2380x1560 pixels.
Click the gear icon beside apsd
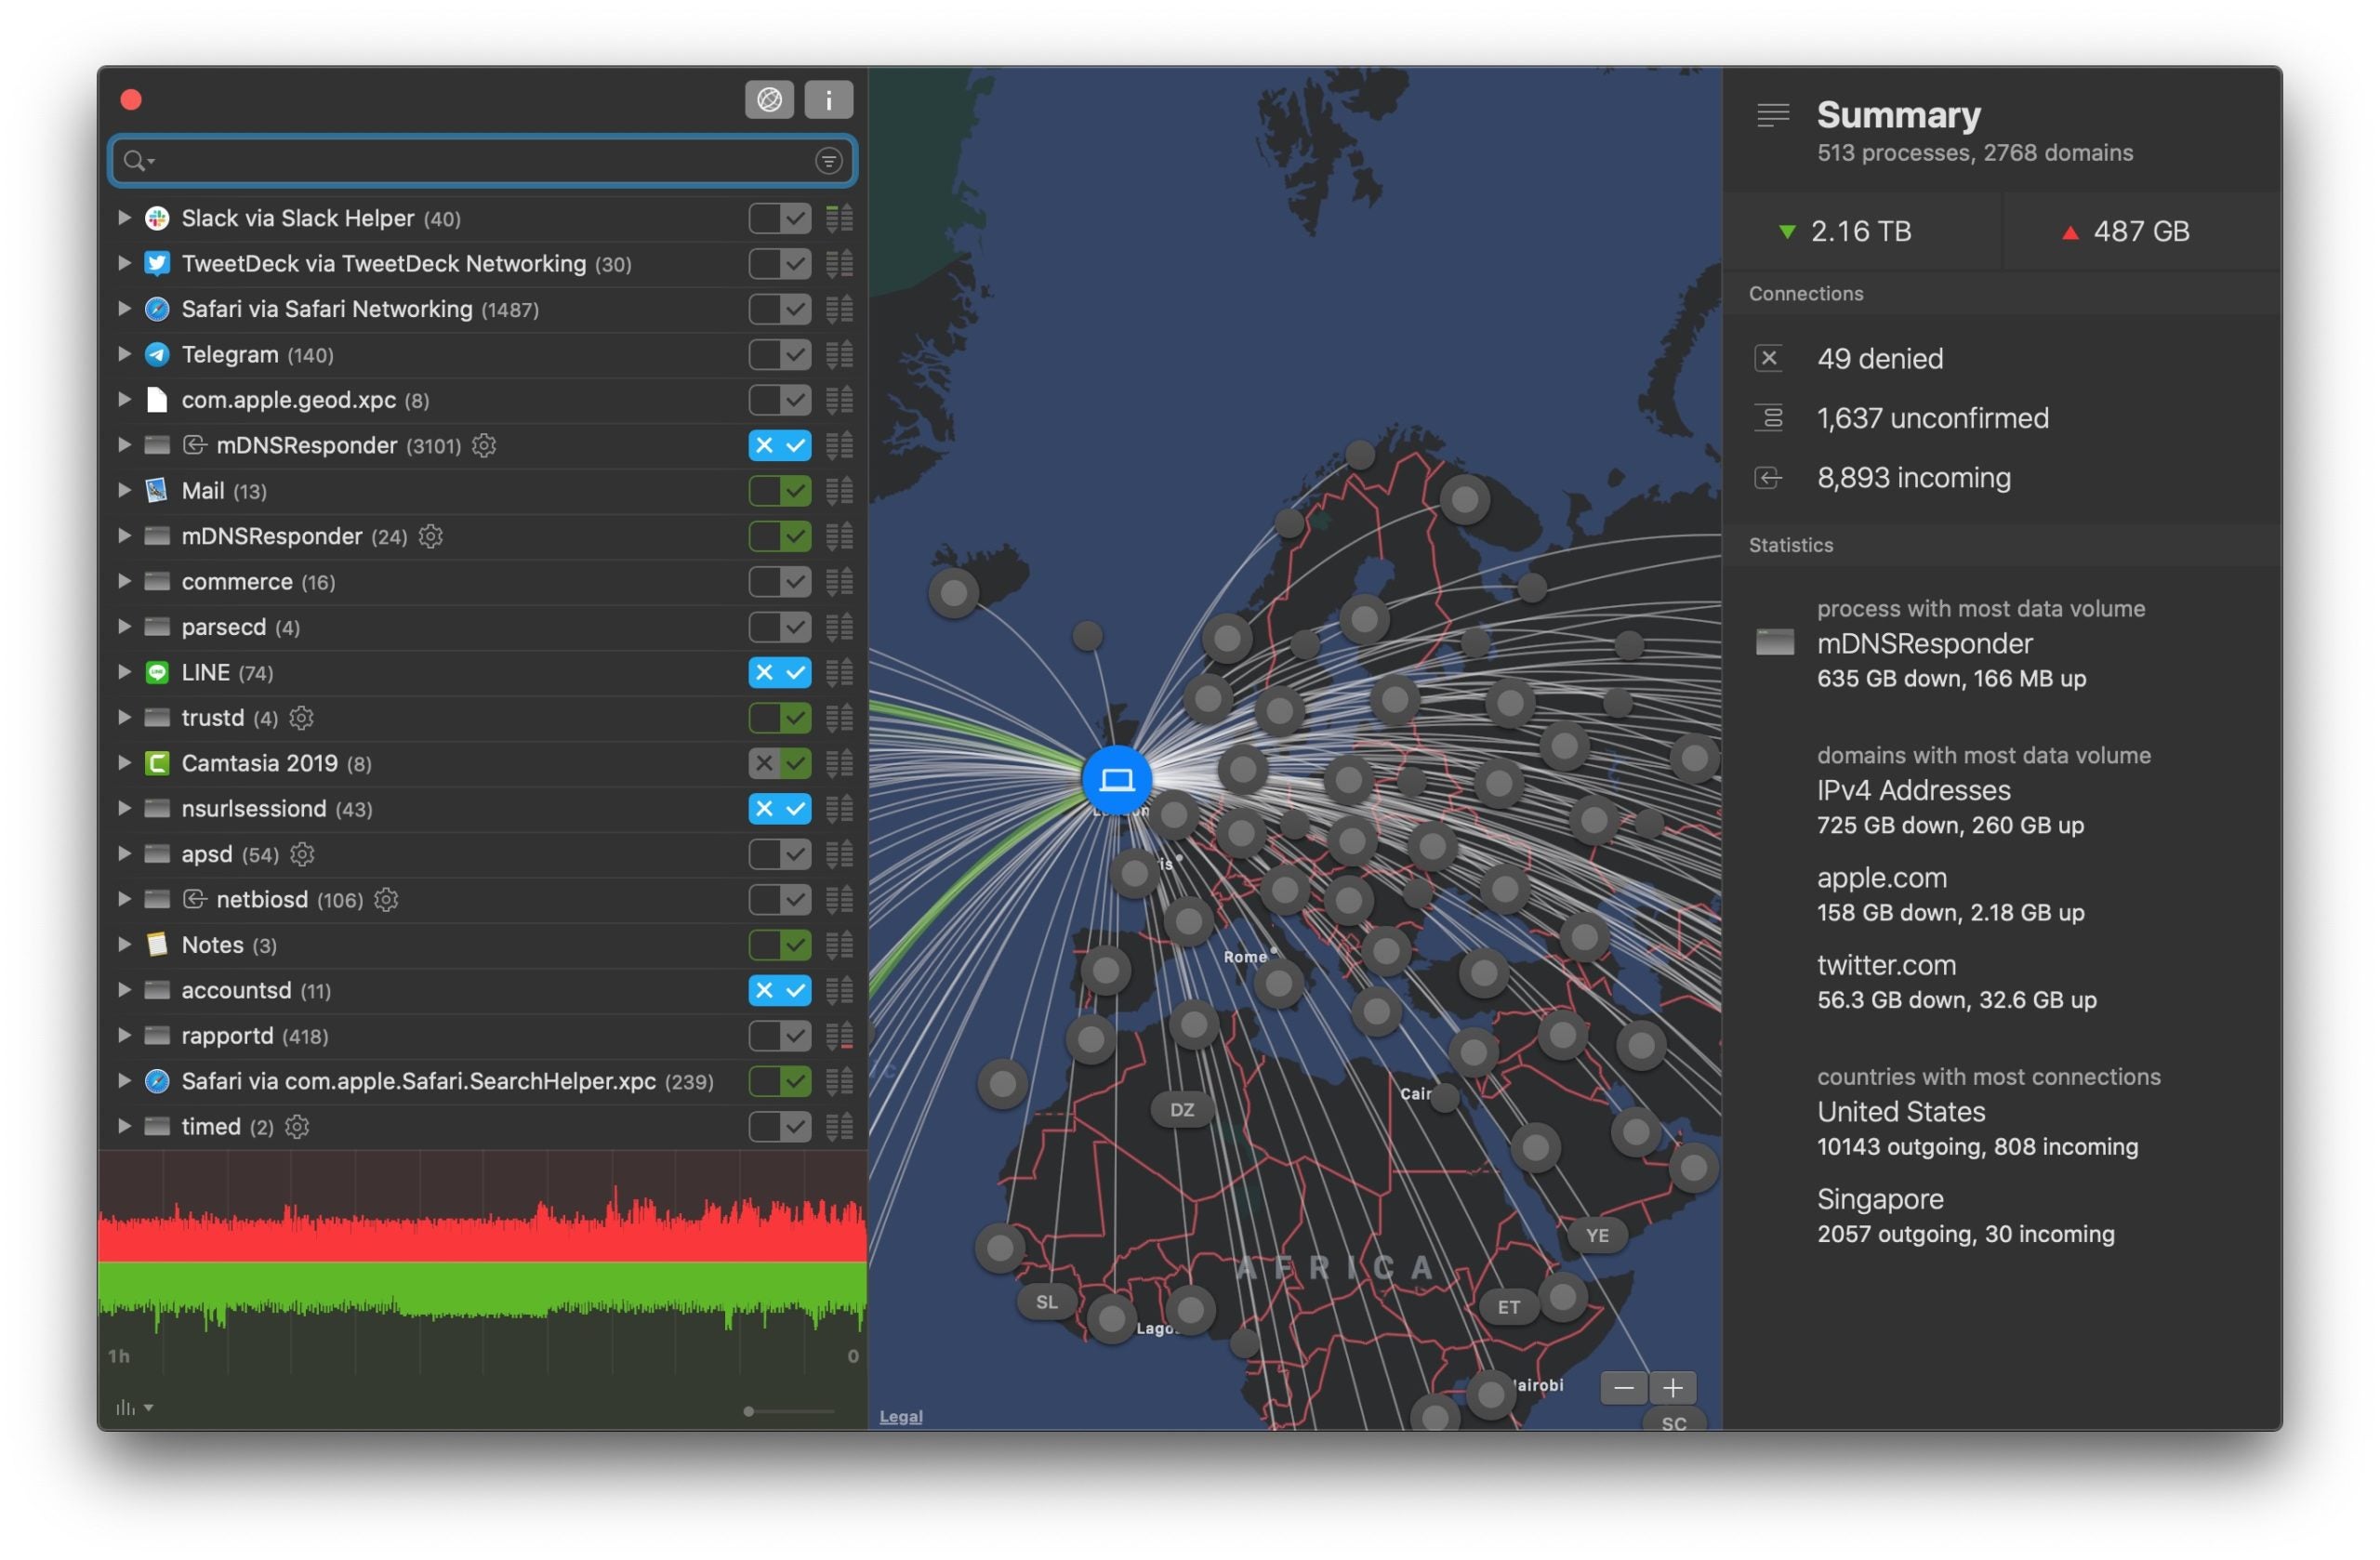click(302, 854)
